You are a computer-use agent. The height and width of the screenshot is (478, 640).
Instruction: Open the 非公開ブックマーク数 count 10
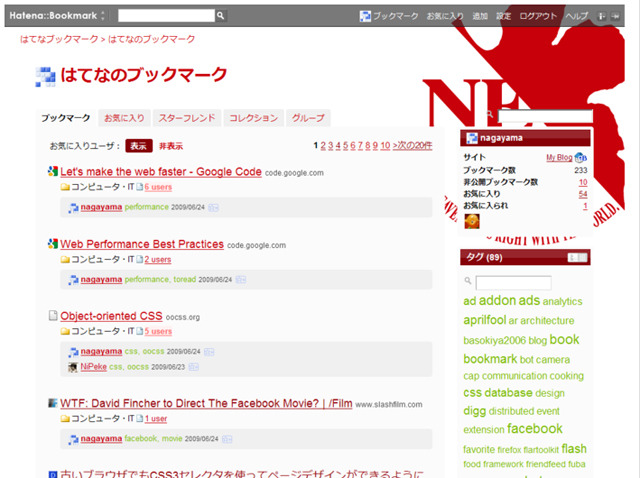(x=583, y=182)
